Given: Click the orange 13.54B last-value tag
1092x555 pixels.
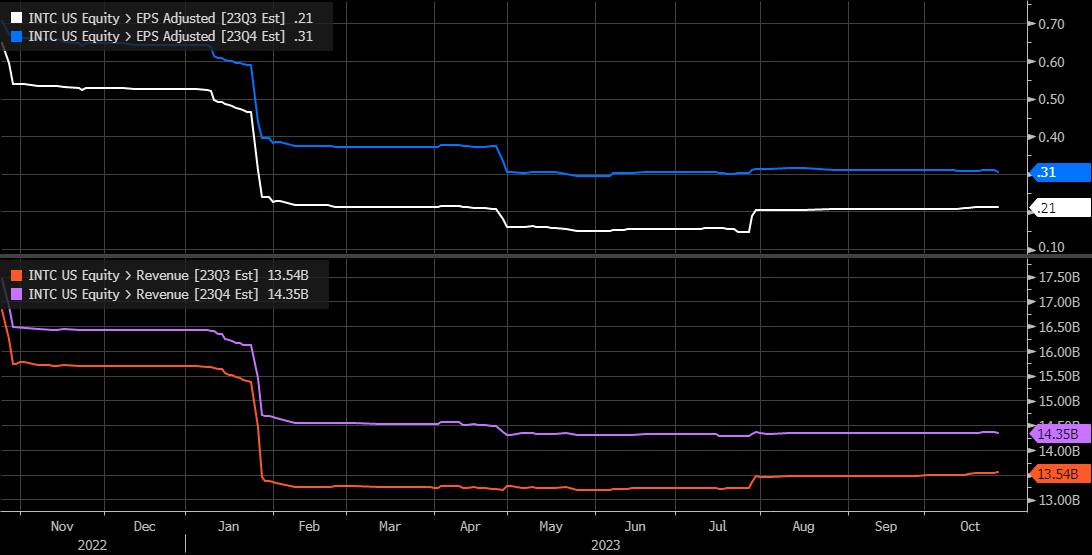Looking at the screenshot, I should coord(1059,474).
